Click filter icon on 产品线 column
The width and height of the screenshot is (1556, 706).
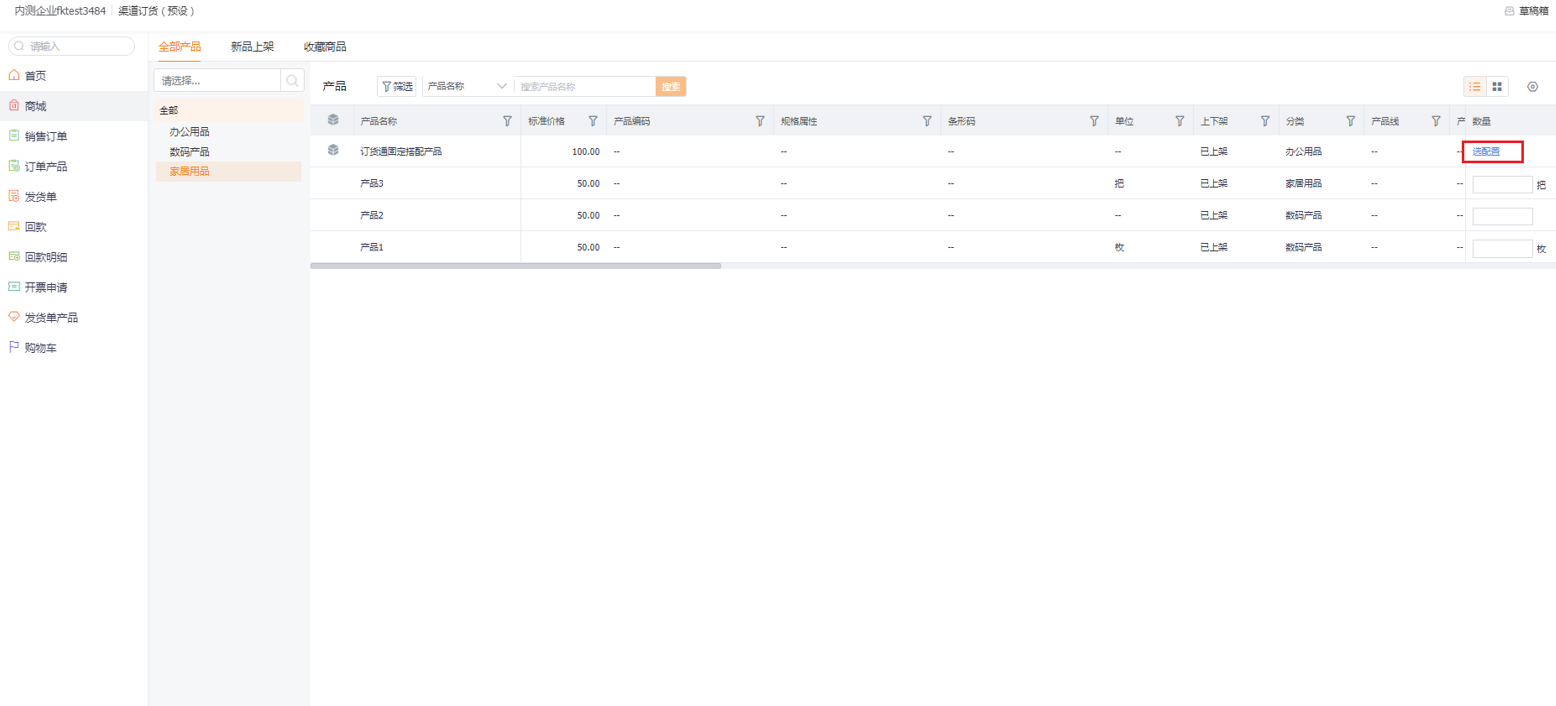click(x=1436, y=121)
